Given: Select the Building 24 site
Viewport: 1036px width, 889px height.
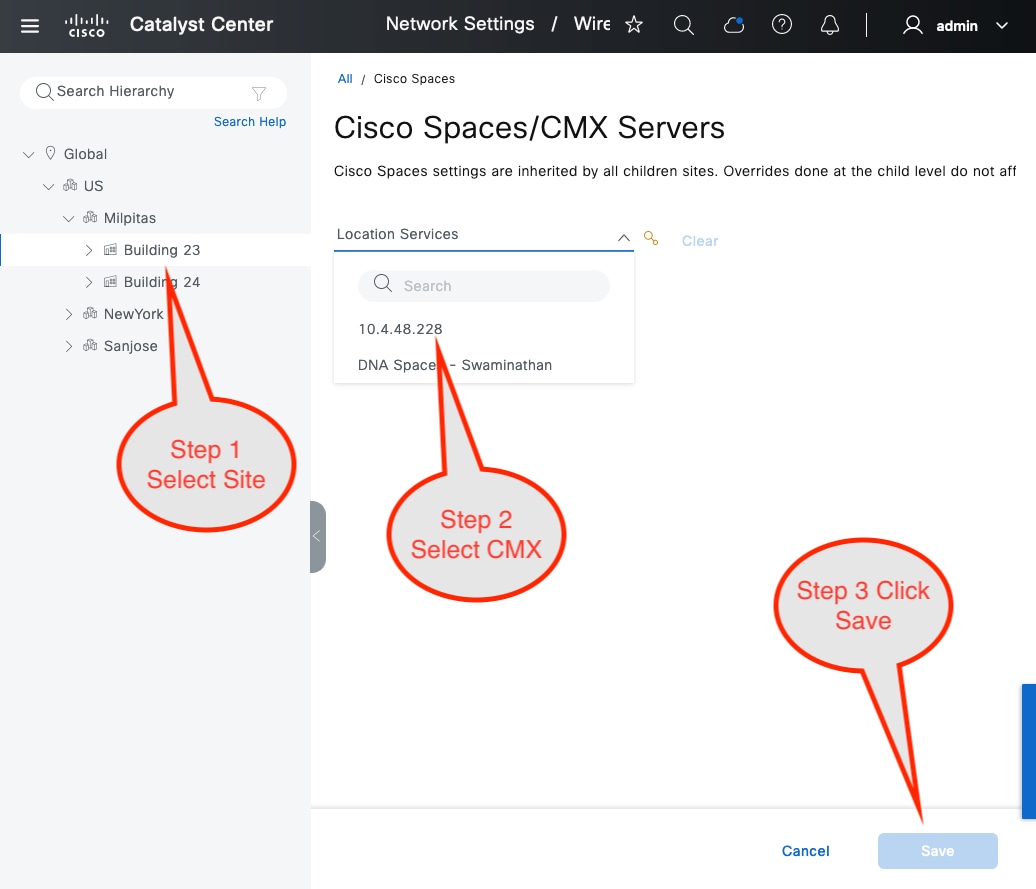Looking at the screenshot, I should (x=162, y=282).
